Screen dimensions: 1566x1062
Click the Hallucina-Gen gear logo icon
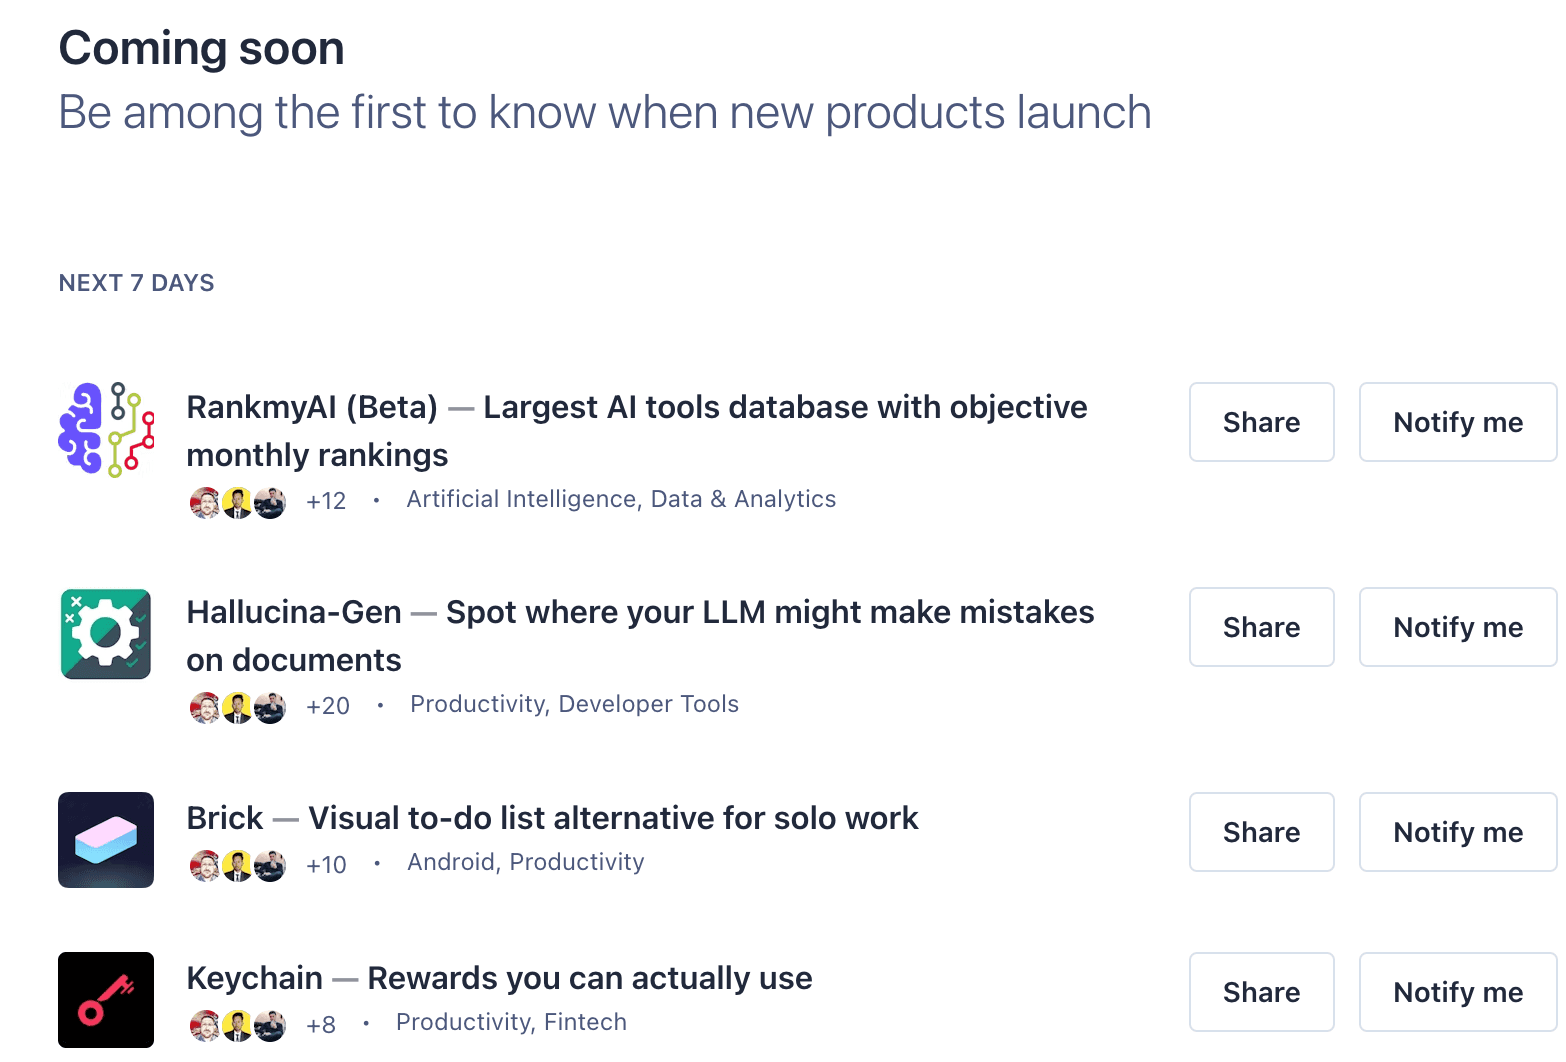[x=106, y=634]
